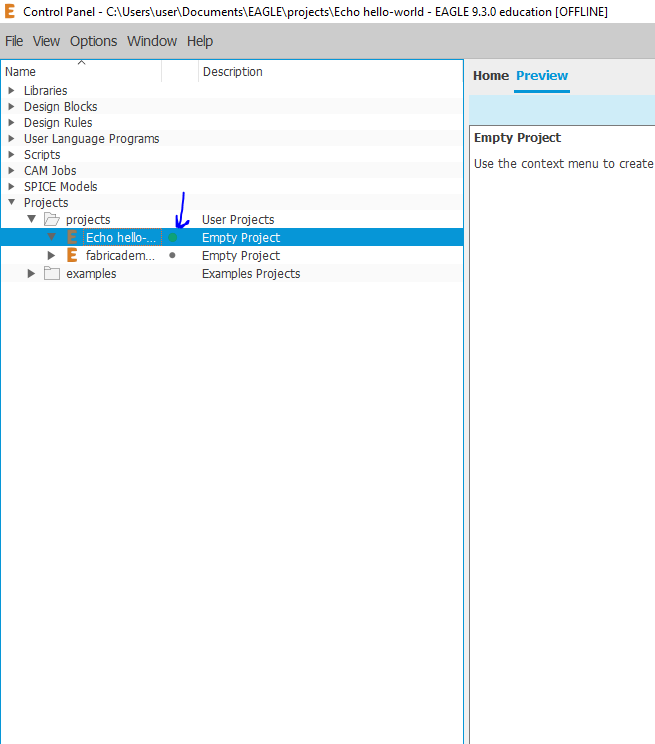Click Empty Project description of Echo row
Screen dimensions: 655x744
[241, 238]
